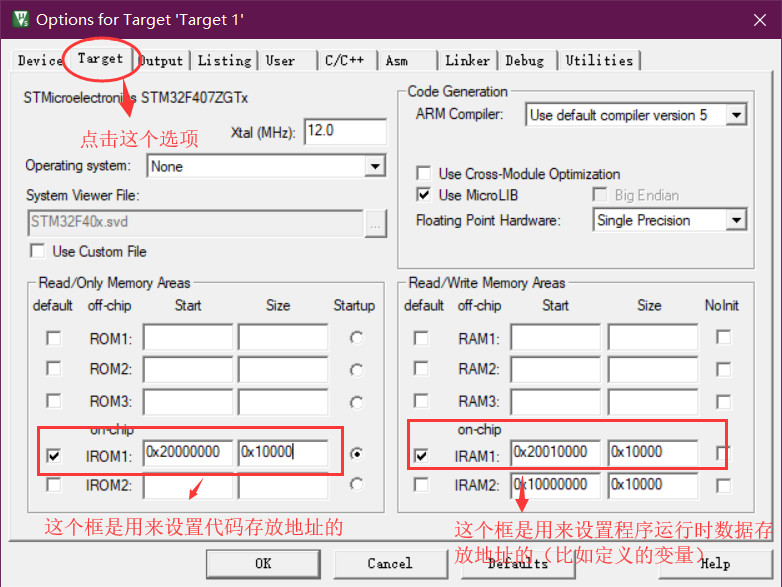Viewport: 782px width, 587px height.
Task: Uncheck the IRAM1 default checkbox
Action: click(421, 455)
